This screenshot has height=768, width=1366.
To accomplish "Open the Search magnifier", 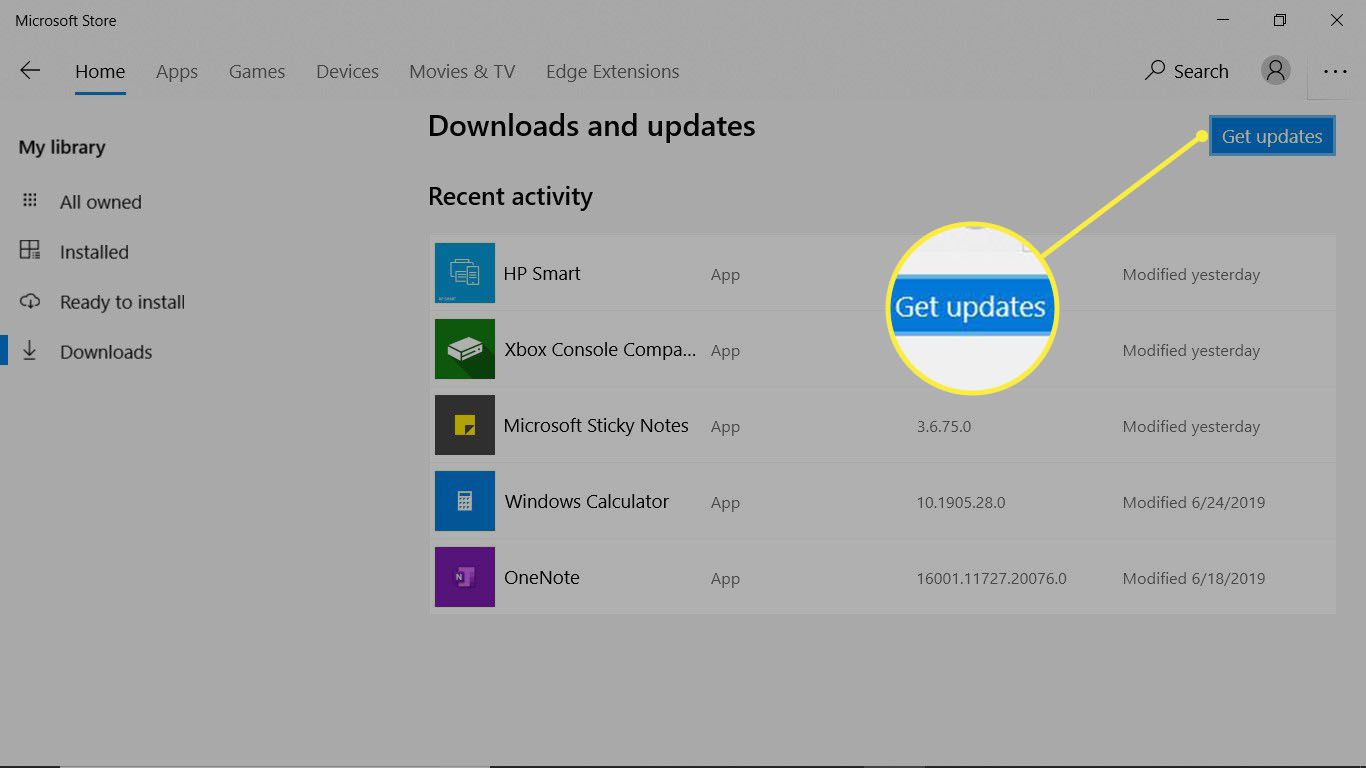I will click(1155, 71).
